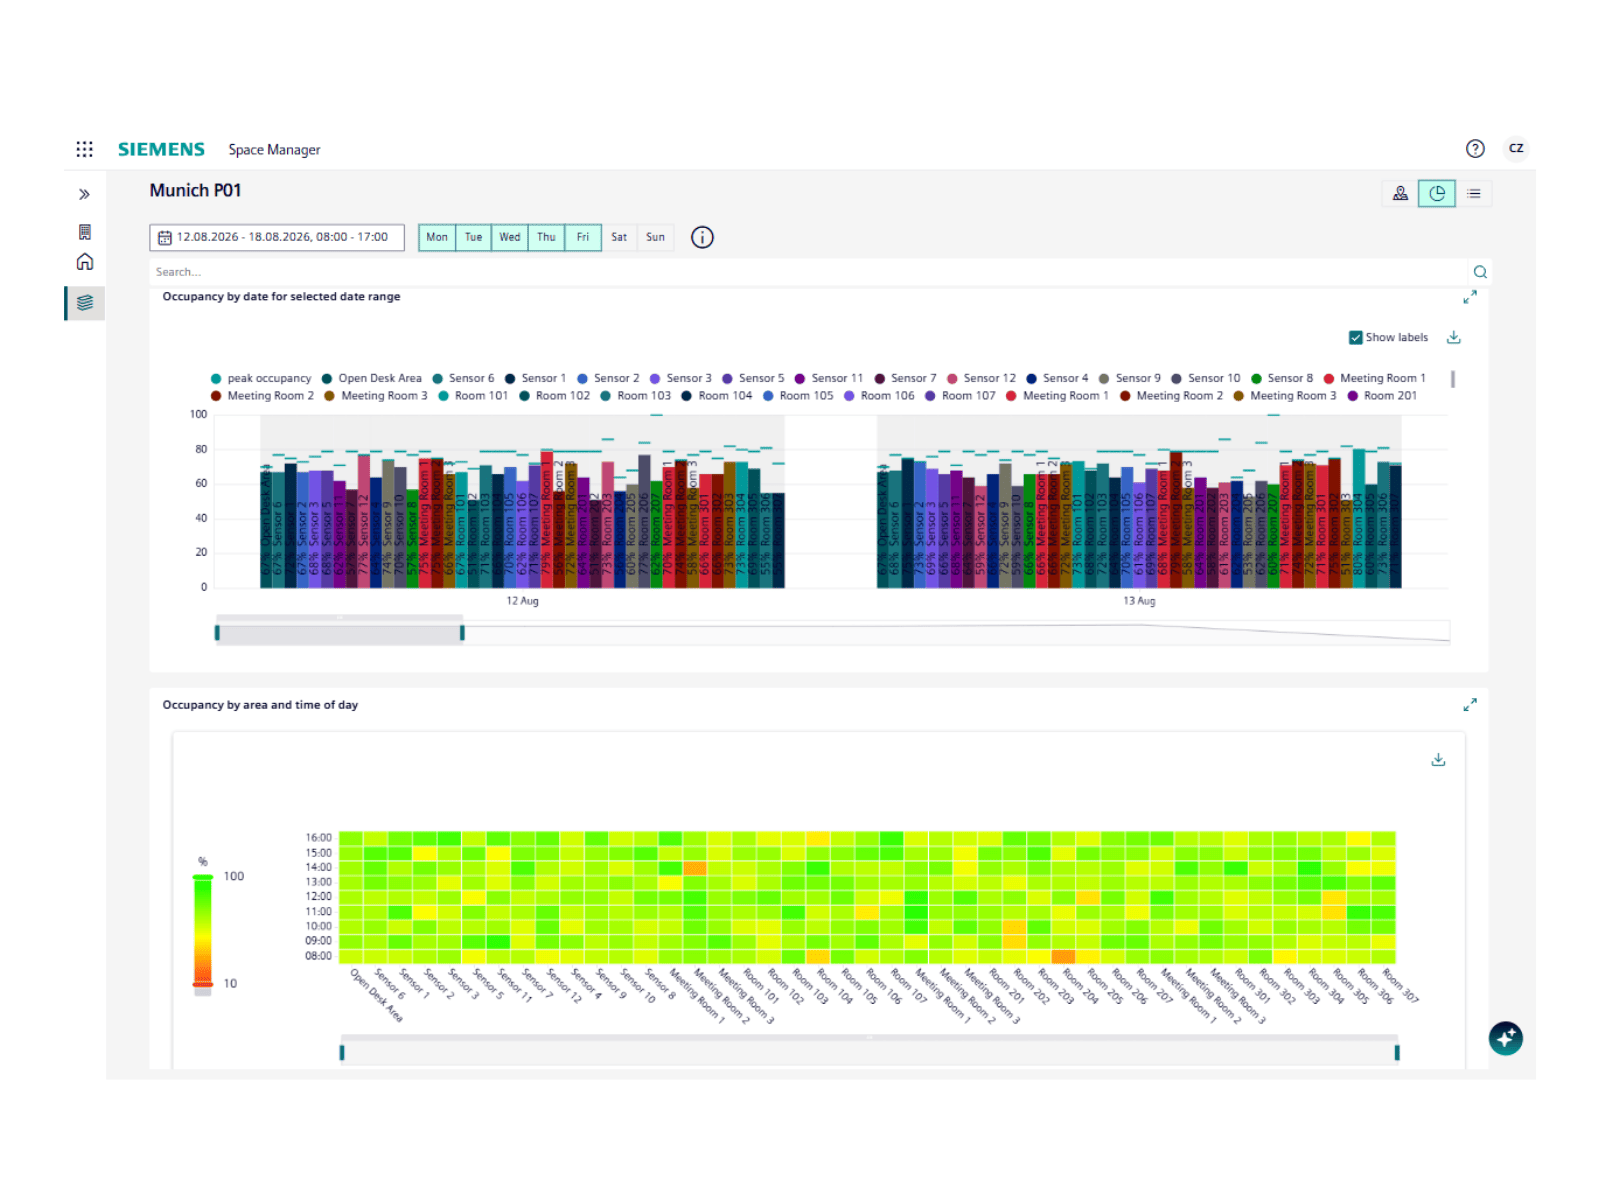Go to the home icon in sidebar
This screenshot has height=1200, width=1600.
point(85,262)
